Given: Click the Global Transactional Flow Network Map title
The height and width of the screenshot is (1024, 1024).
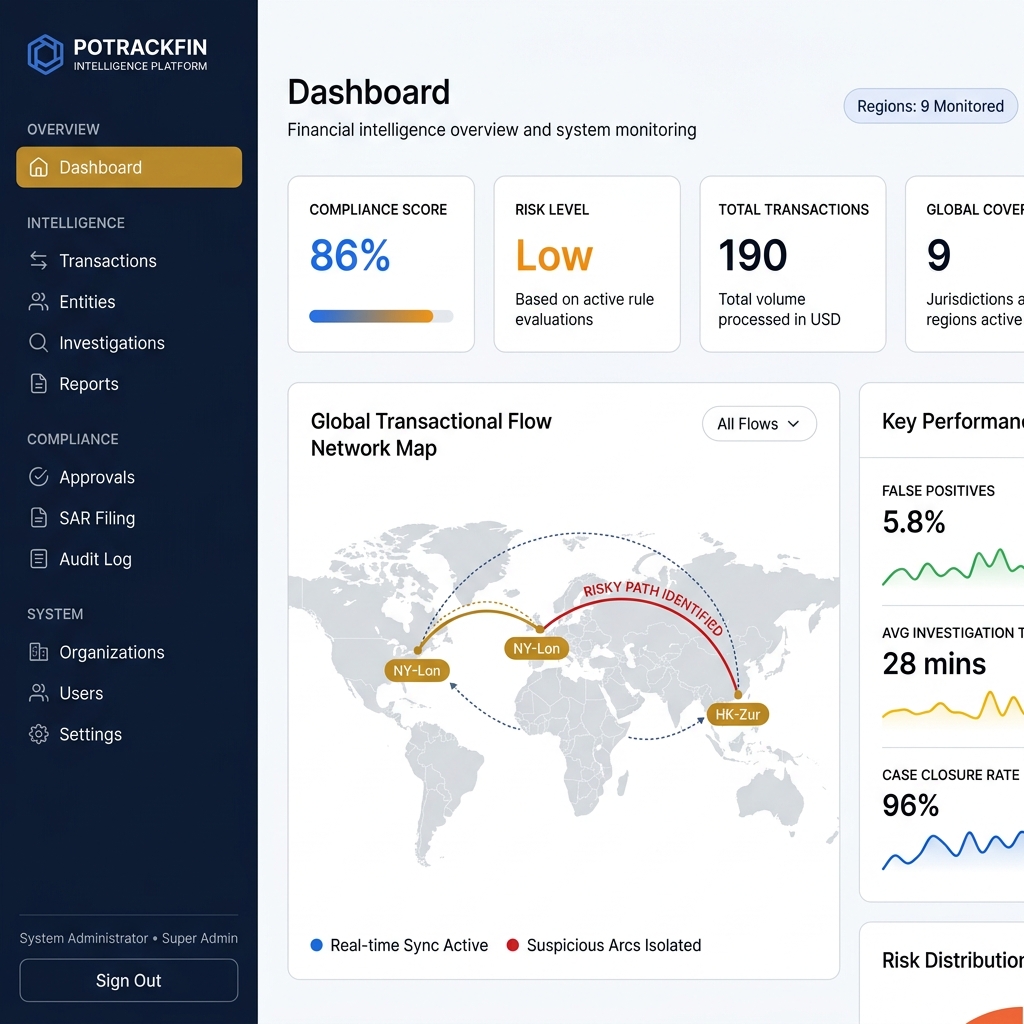Looking at the screenshot, I should click(x=431, y=434).
